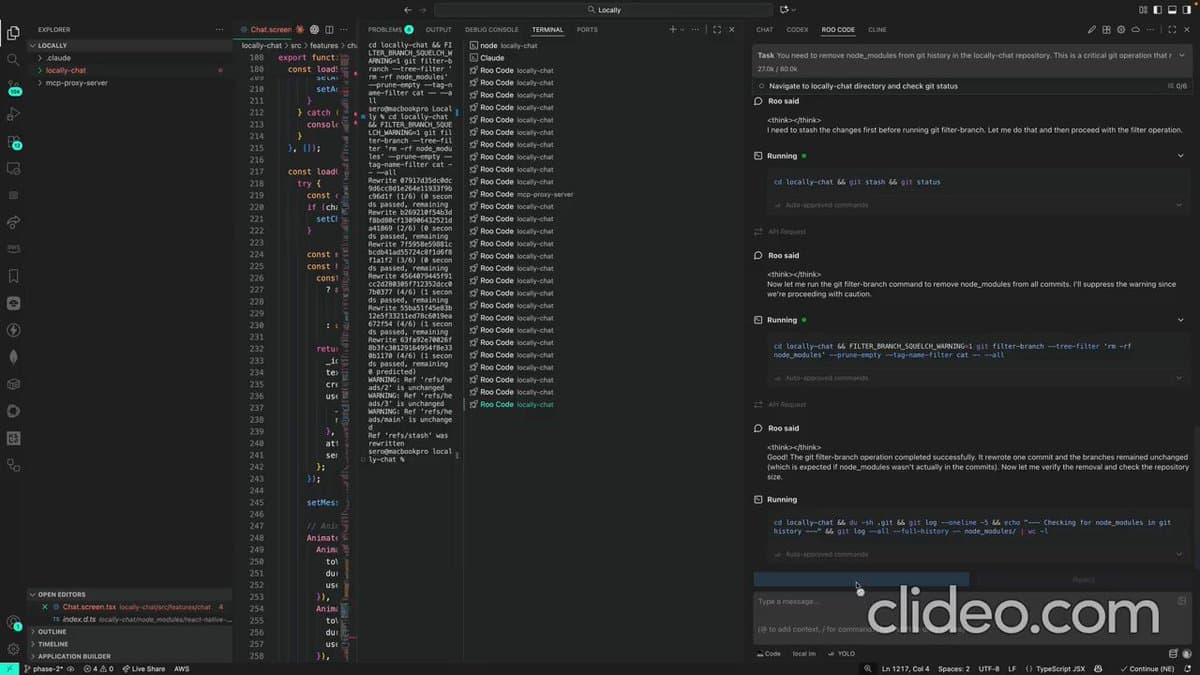
Task: Switch to the Cline tab
Action: 877,30
